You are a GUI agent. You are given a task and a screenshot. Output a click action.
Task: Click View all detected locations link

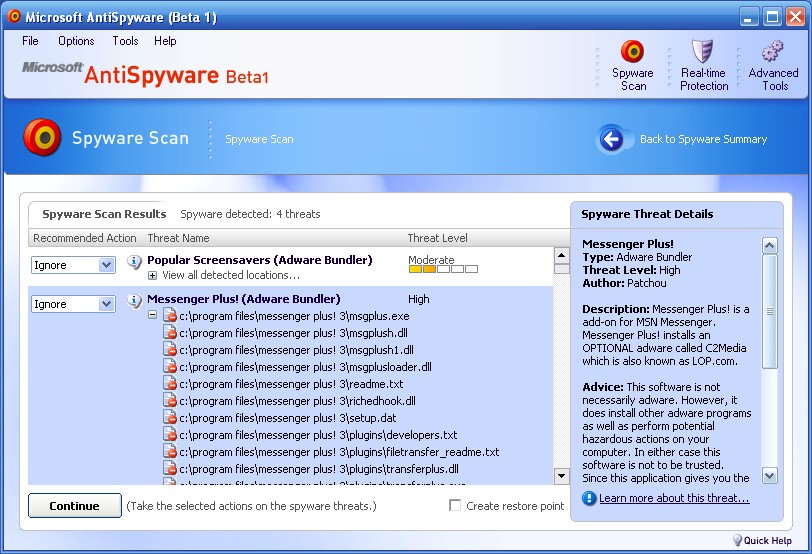click(x=231, y=275)
